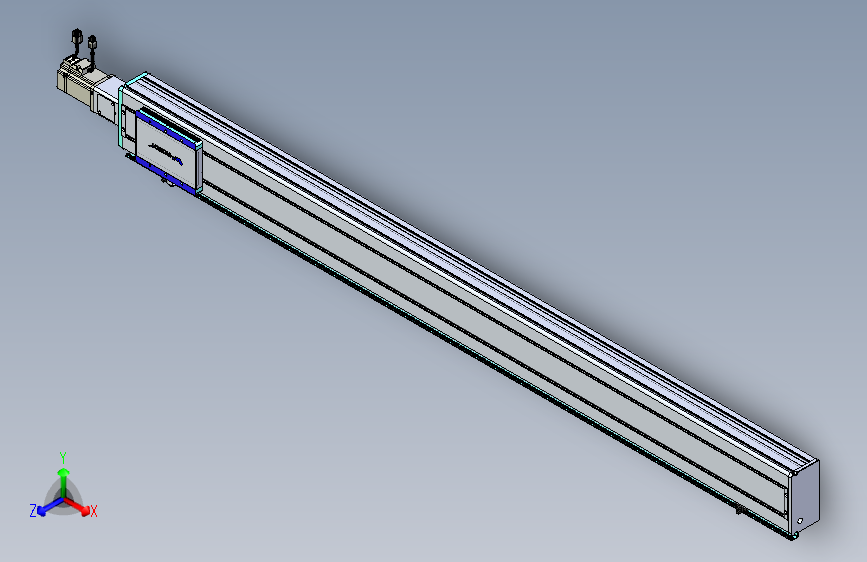Click the green Y axis of the triad
867x562 pixels.
tap(64, 482)
